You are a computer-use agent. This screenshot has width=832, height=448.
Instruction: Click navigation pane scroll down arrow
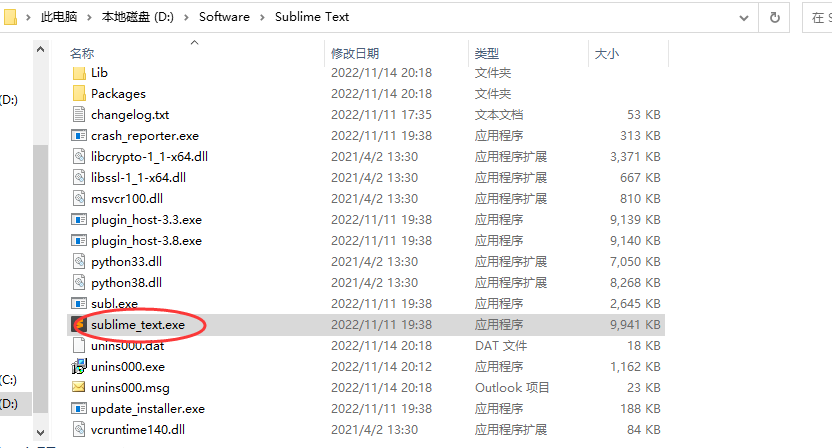click(x=40, y=433)
